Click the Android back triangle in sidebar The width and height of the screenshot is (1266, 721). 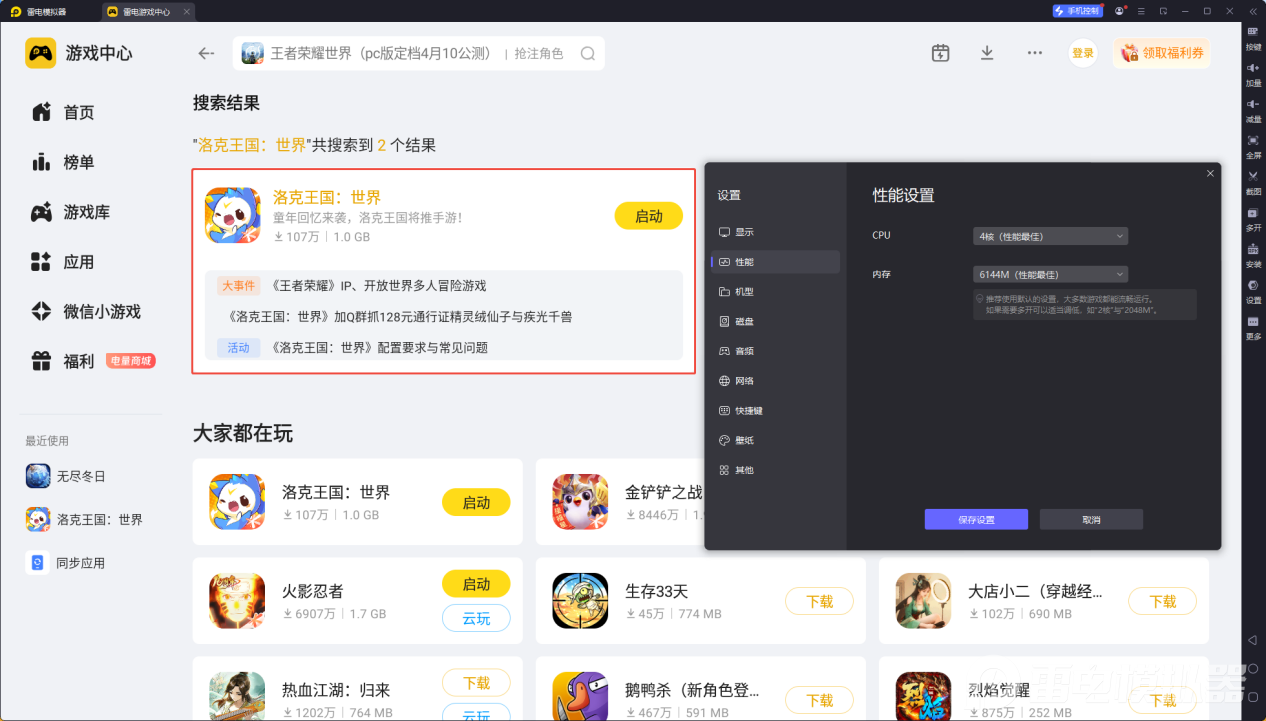coord(1252,639)
